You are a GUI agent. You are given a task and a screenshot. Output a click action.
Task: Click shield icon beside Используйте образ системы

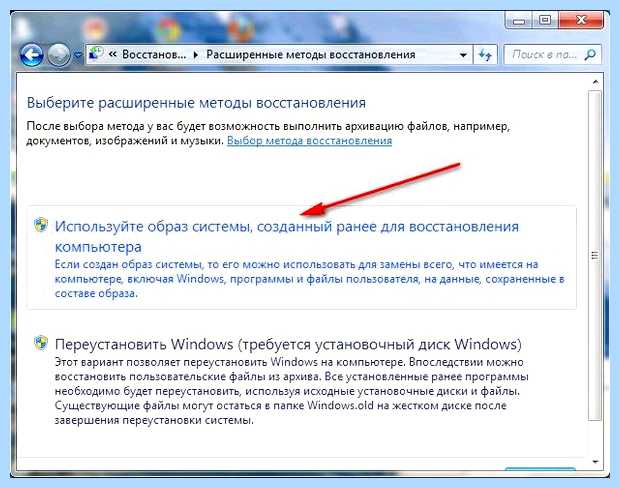click(x=41, y=225)
